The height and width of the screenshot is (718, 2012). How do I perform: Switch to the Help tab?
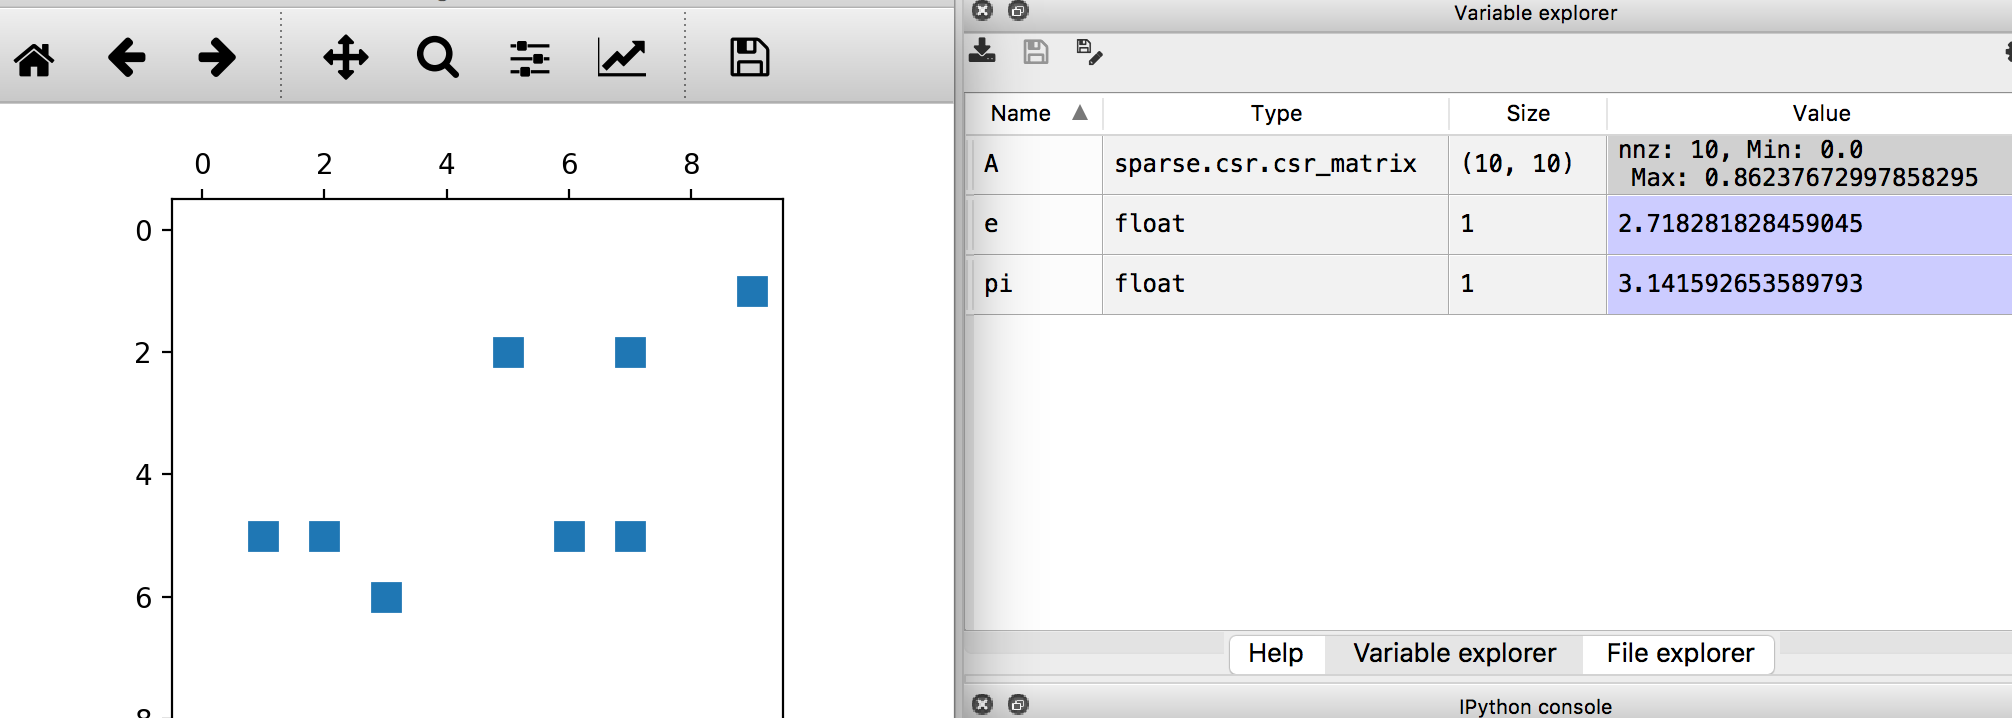coord(1276,654)
